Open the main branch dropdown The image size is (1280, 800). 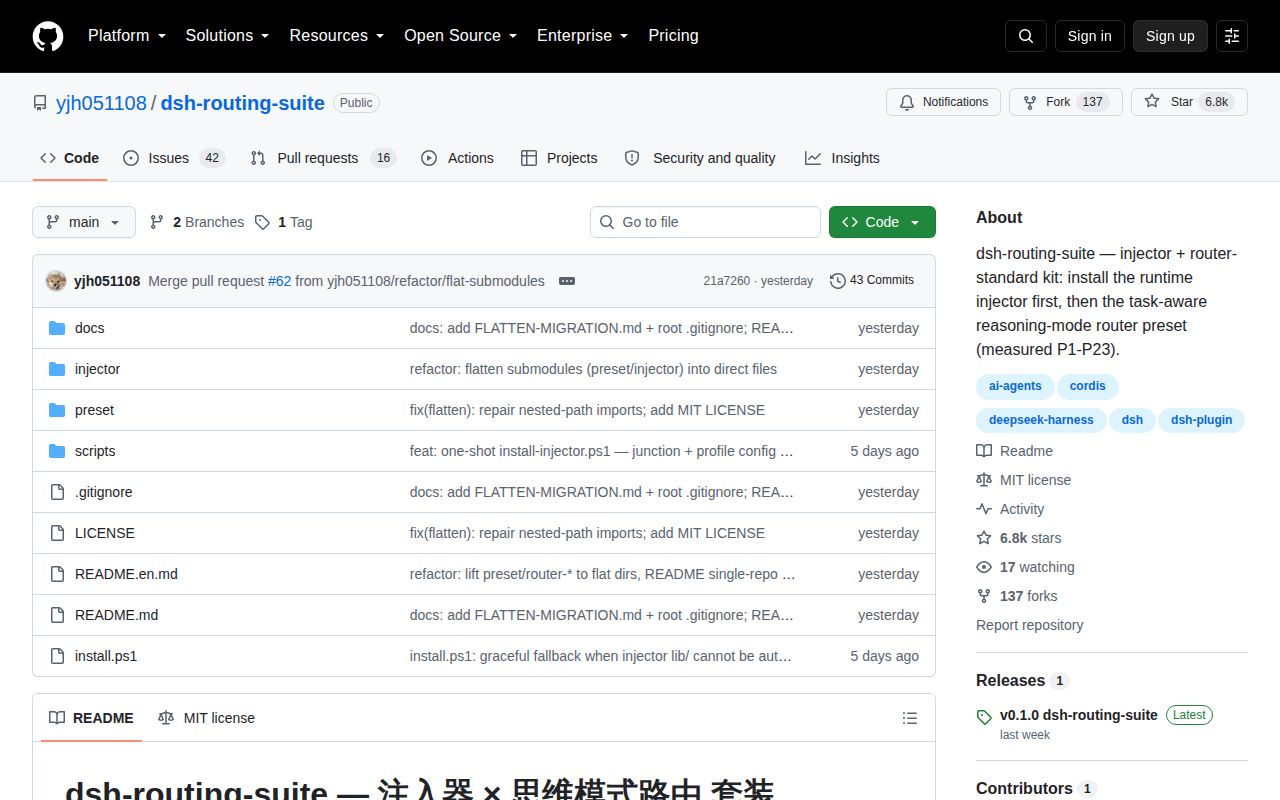[x=84, y=222]
